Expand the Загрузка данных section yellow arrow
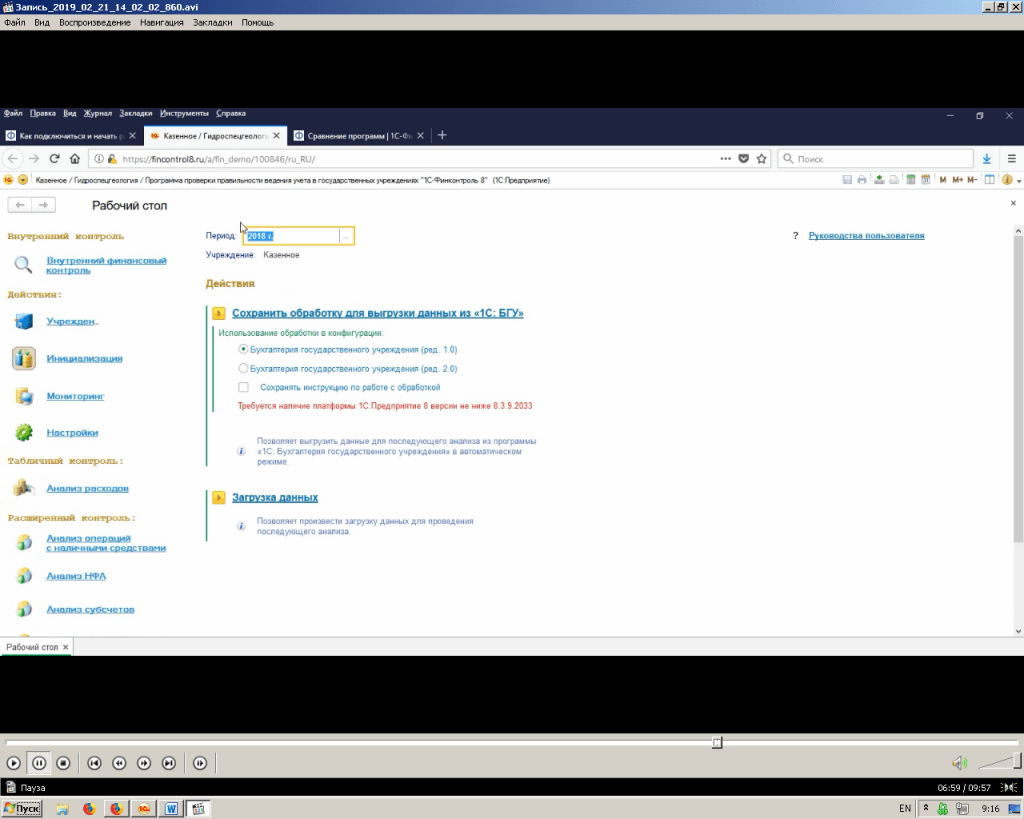Screen dimensions: 1024x819 coord(219,497)
